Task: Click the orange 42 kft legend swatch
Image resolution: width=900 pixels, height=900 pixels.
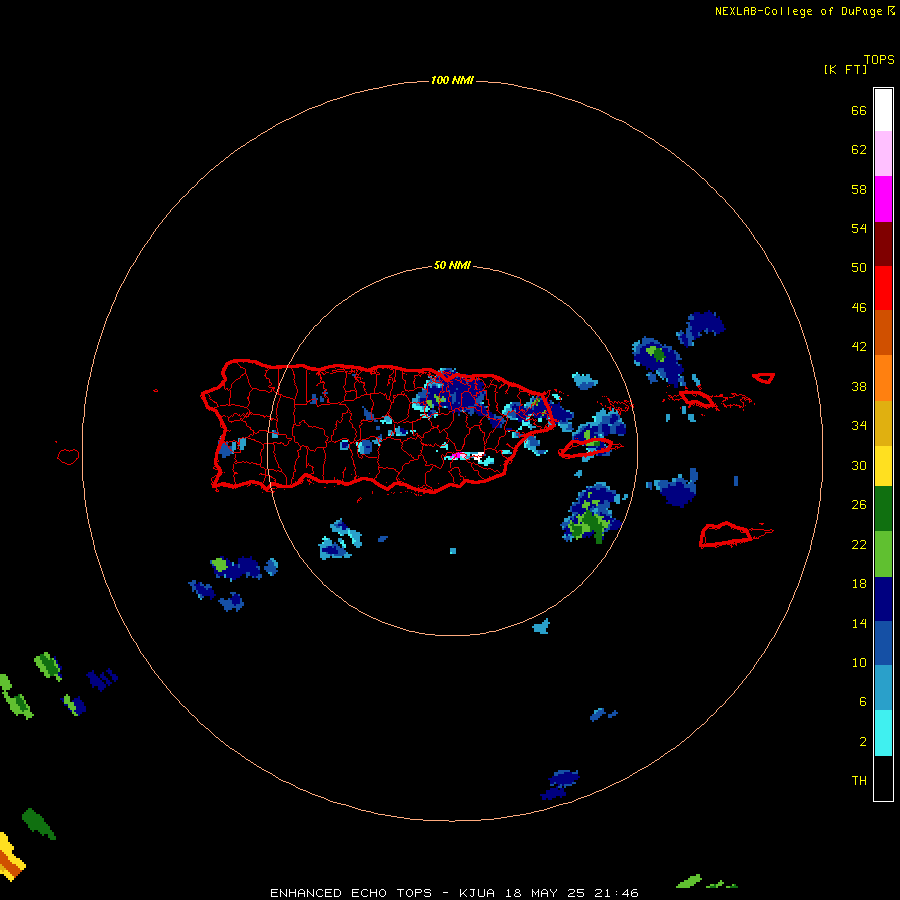Action: point(883,377)
